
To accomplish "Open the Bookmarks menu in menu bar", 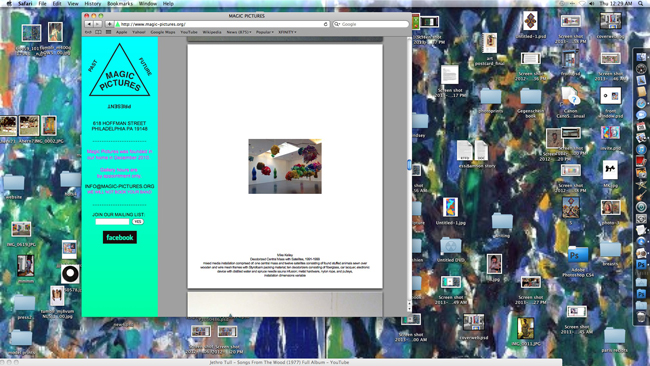I will 120,3.
